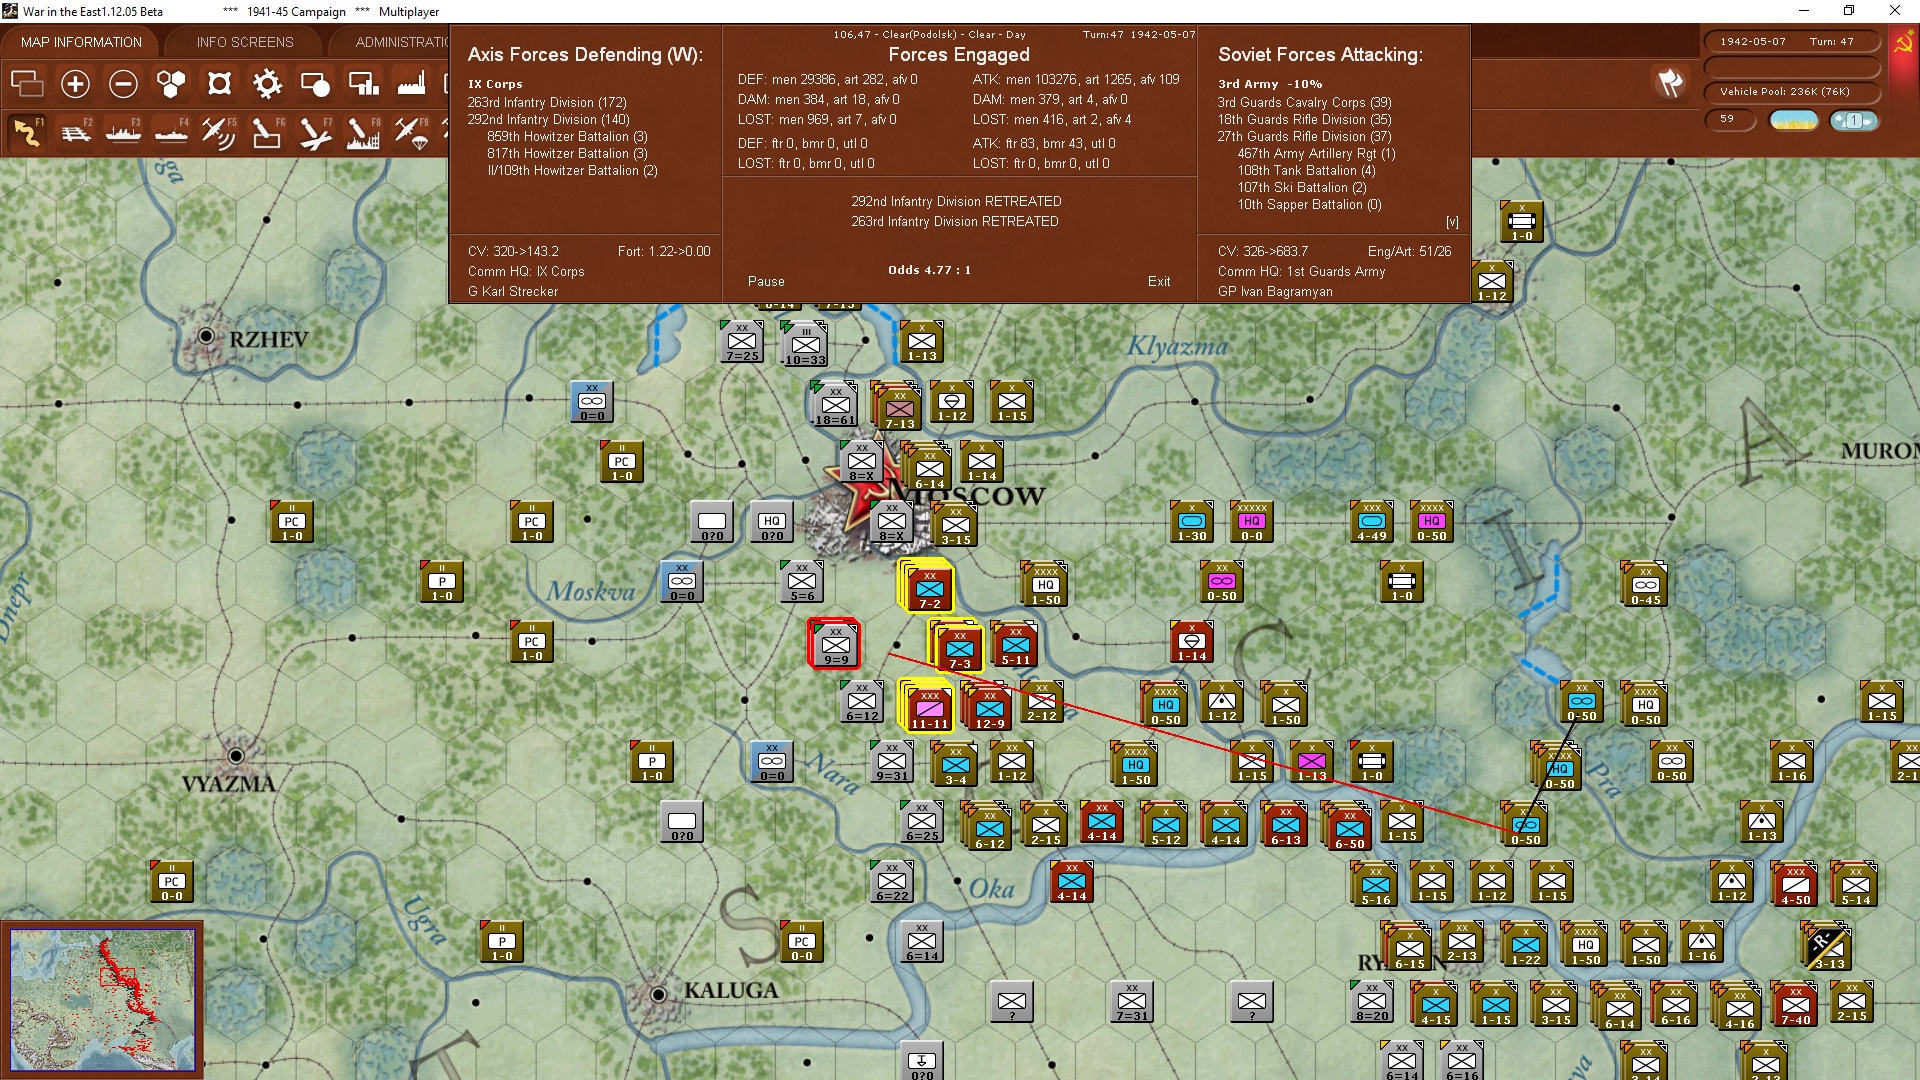Click the 1942-05-07 Turn: 47 date field

point(1791,42)
